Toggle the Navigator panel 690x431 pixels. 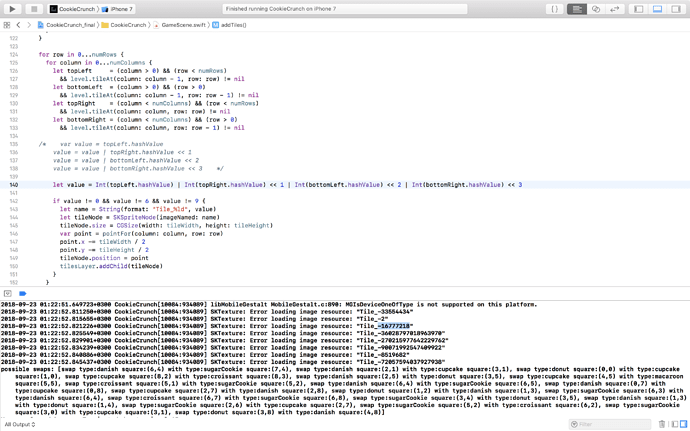tap(639, 9)
